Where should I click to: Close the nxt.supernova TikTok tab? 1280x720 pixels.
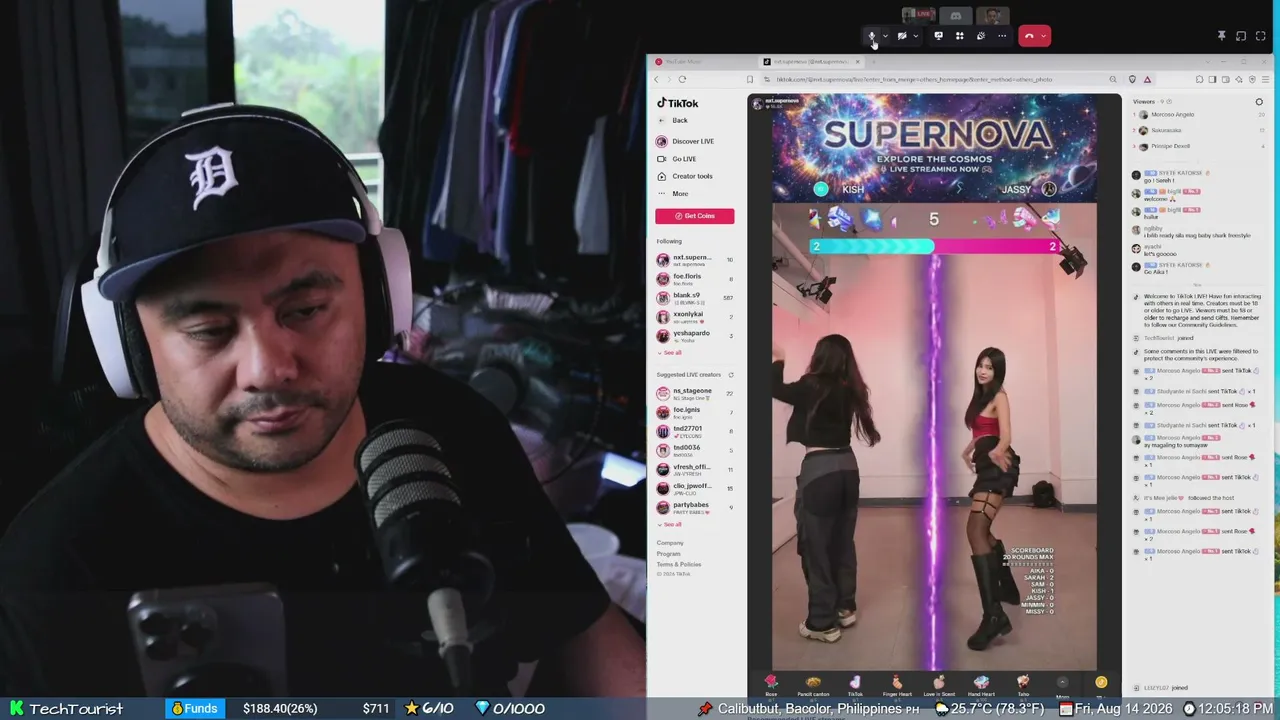(856, 62)
